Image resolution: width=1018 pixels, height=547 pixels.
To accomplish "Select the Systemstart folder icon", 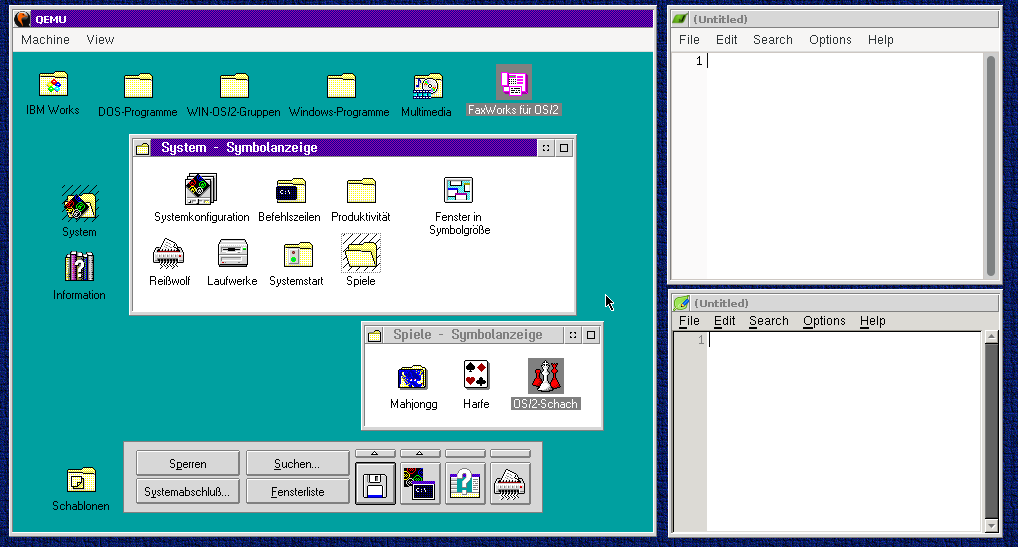I will tap(297, 254).
